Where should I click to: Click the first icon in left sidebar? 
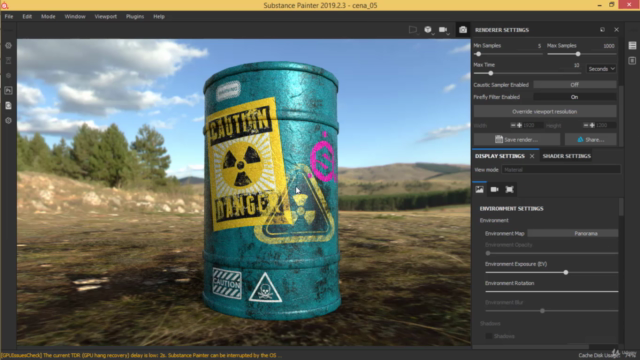pyautogui.click(x=9, y=46)
